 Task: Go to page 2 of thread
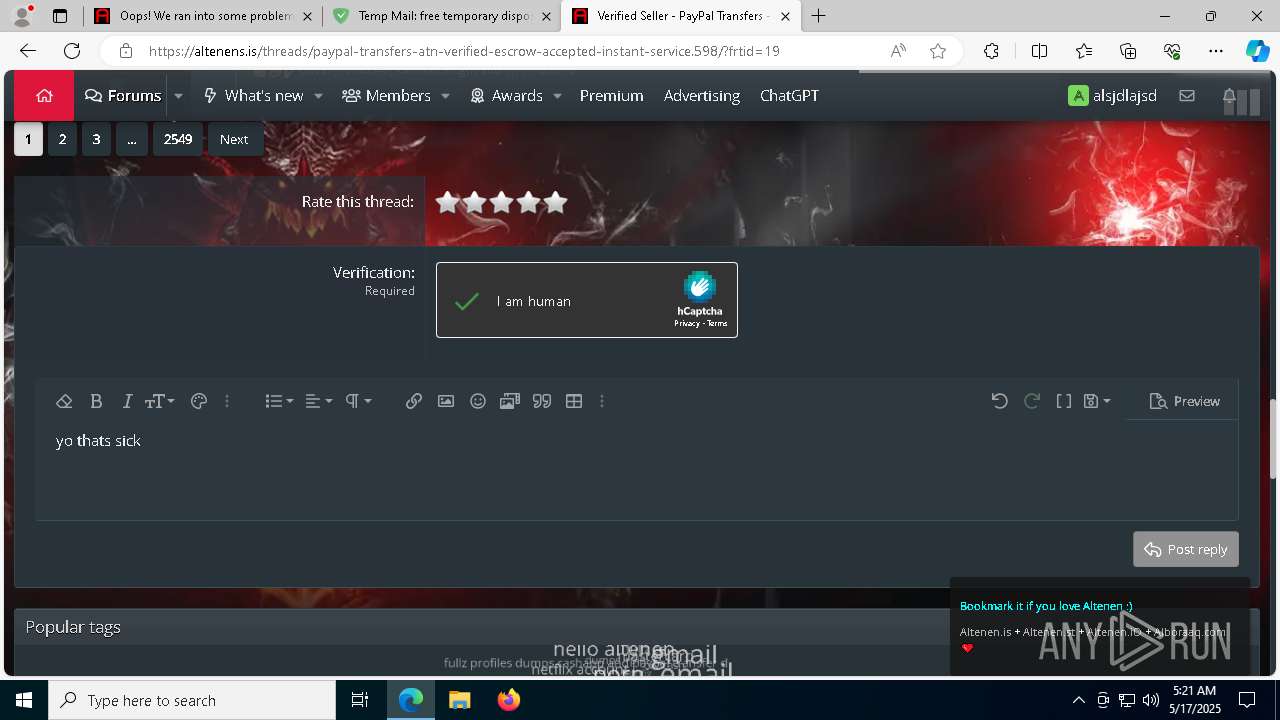click(62, 139)
